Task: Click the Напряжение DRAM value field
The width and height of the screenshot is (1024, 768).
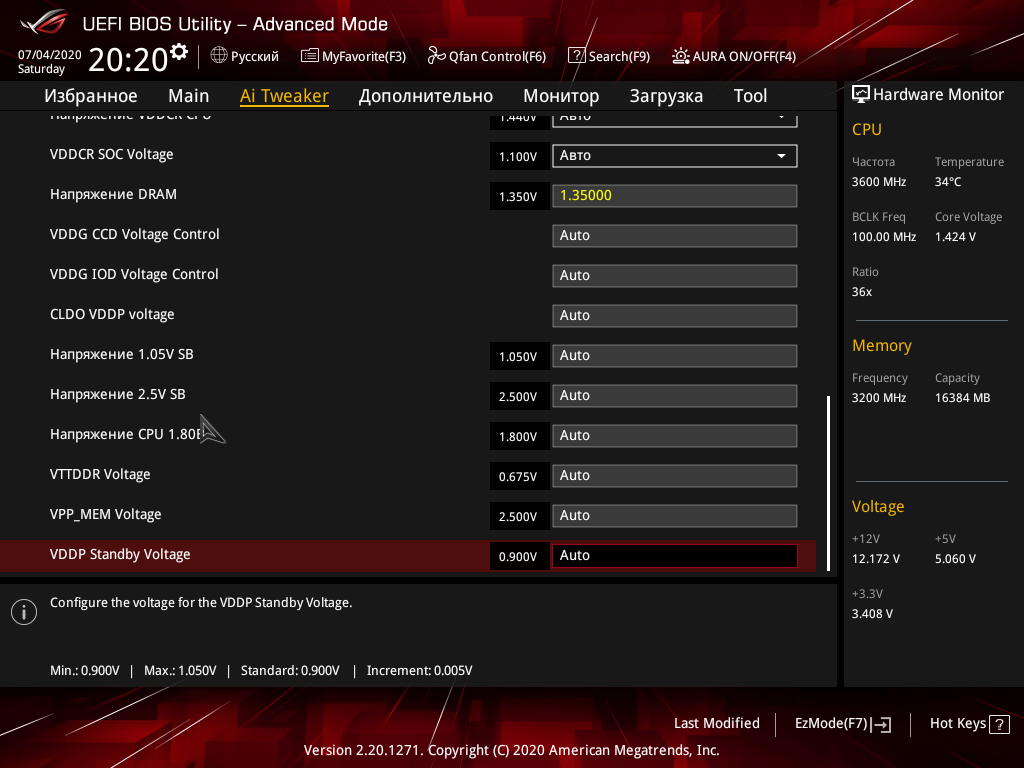Action: (675, 196)
